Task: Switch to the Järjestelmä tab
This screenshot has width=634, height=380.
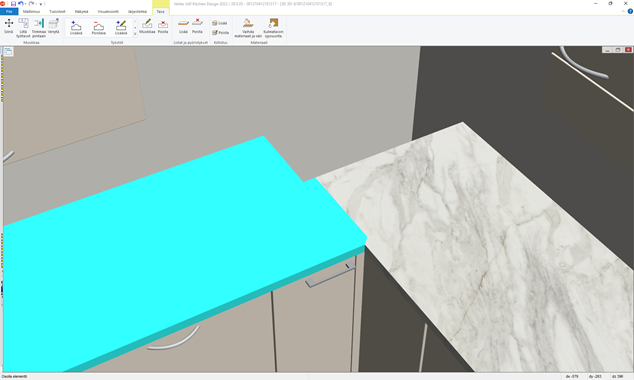Action: coord(137,11)
